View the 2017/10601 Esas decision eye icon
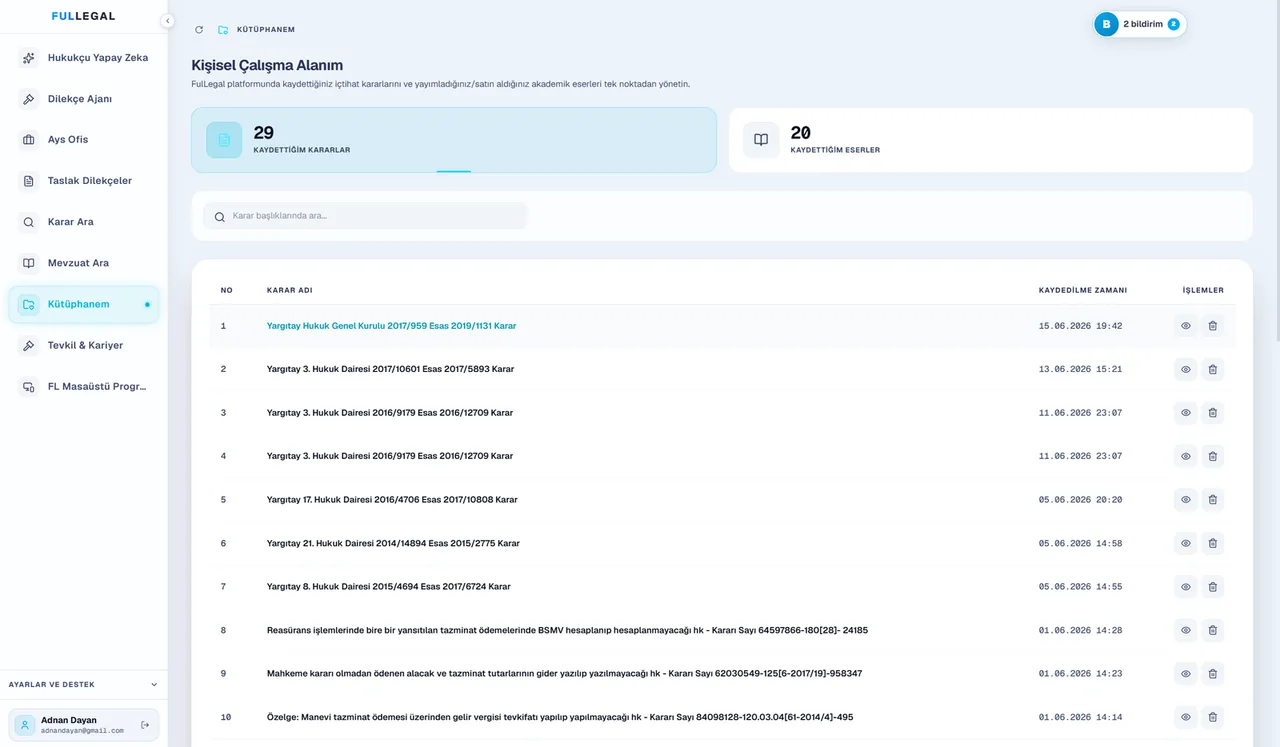Screen dimensions: 1280x747 pyautogui.click(x=1186, y=369)
